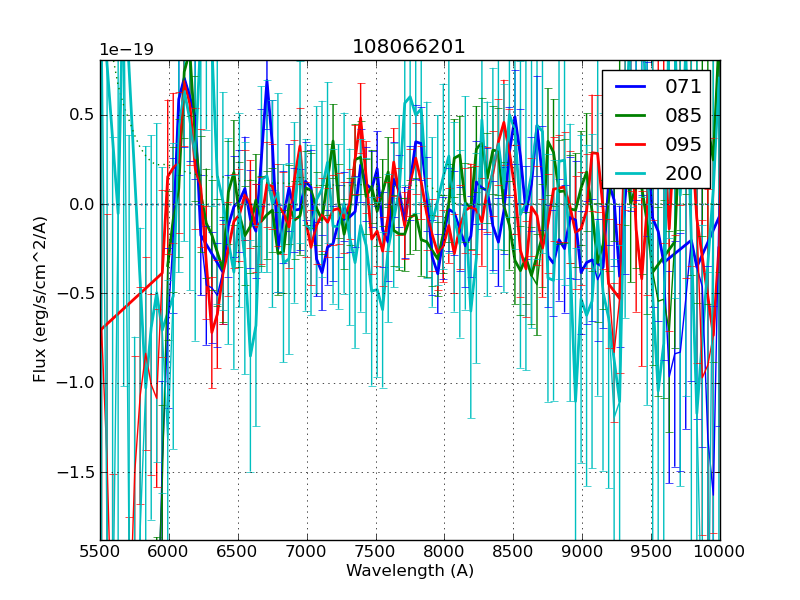Click the 6500 x-axis tick label
The width and height of the screenshot is (800, 600).
(x=238, y=551)
